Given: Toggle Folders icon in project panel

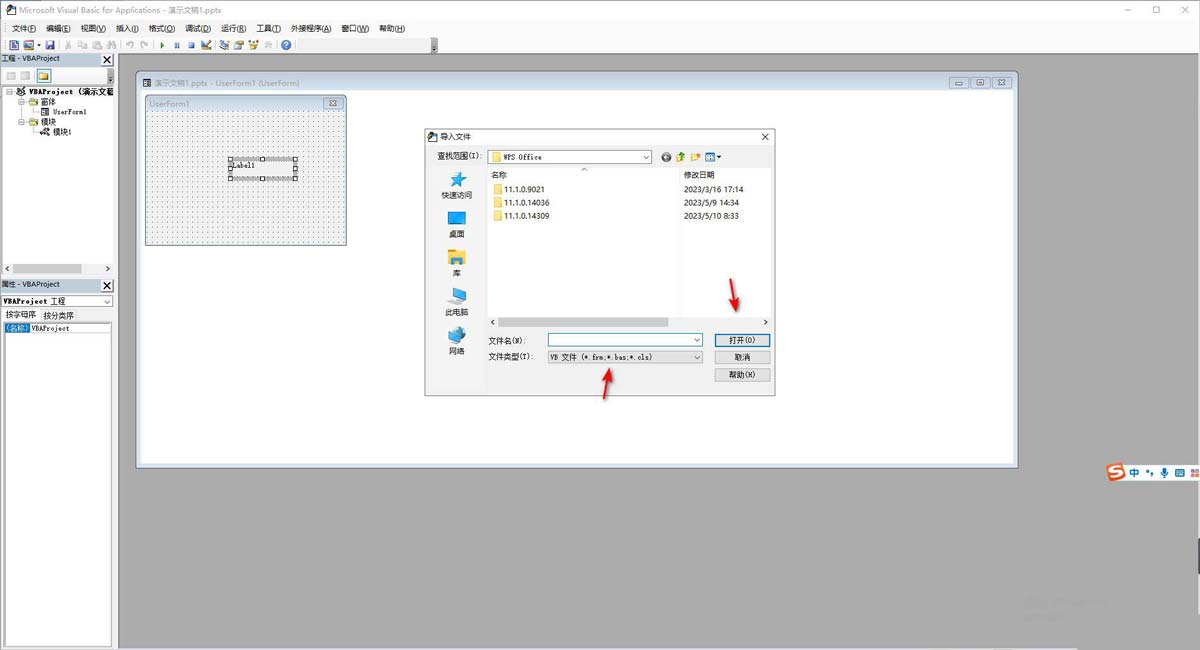Looking at the screenshot, I should pyautogui.click(x=44, y=76).
